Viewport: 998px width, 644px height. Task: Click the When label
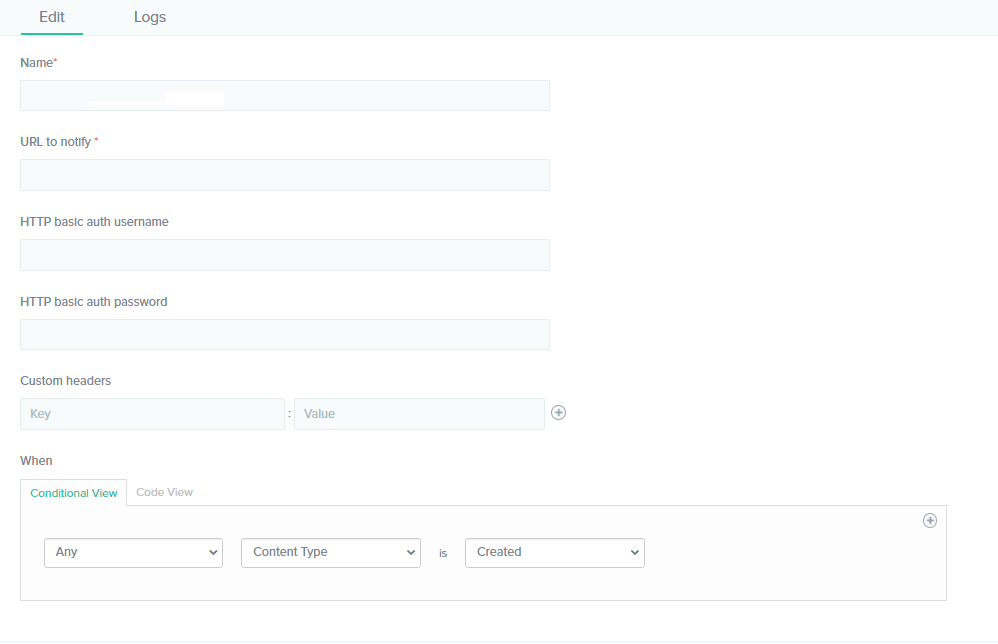click(36, 461)
